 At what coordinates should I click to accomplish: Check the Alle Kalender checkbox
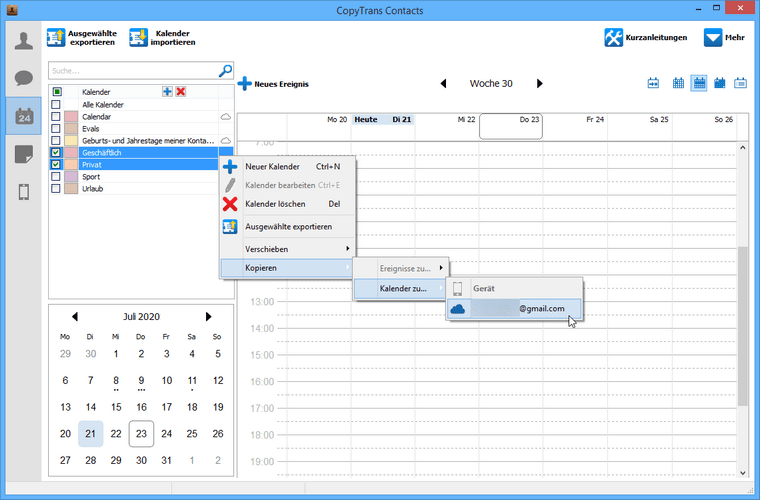tap(56, 105)
